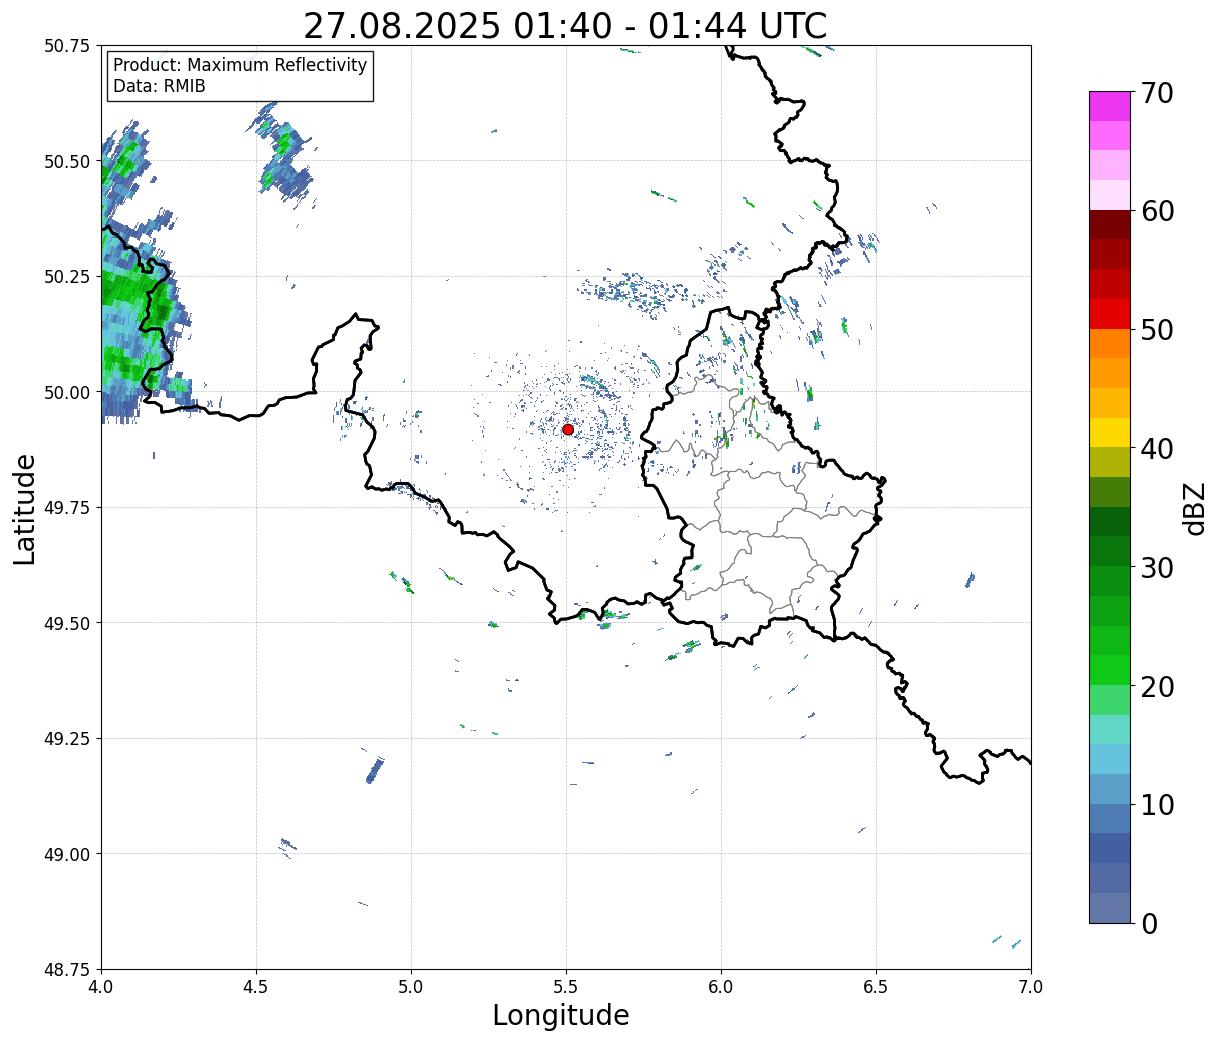Click the 'Longitude' axis label

561,1015
